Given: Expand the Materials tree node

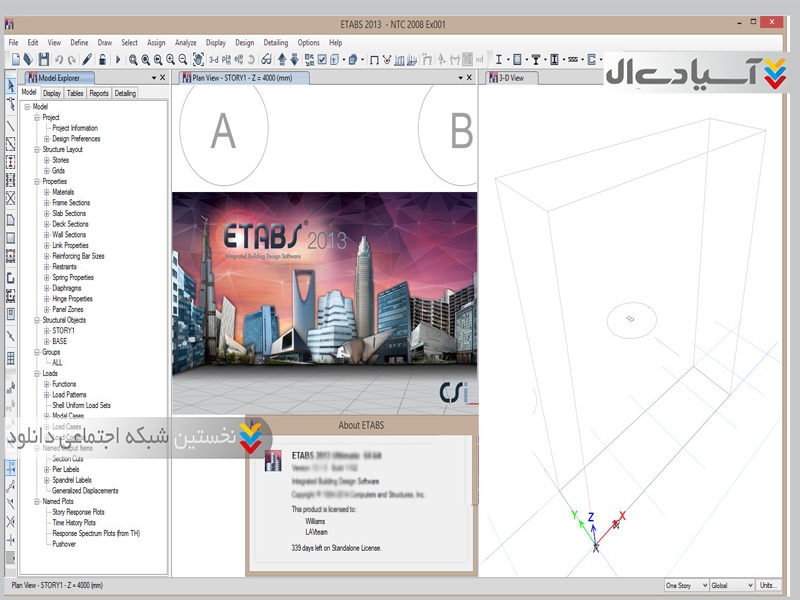Looking at the screenshot, I should [x=46, y=192].
